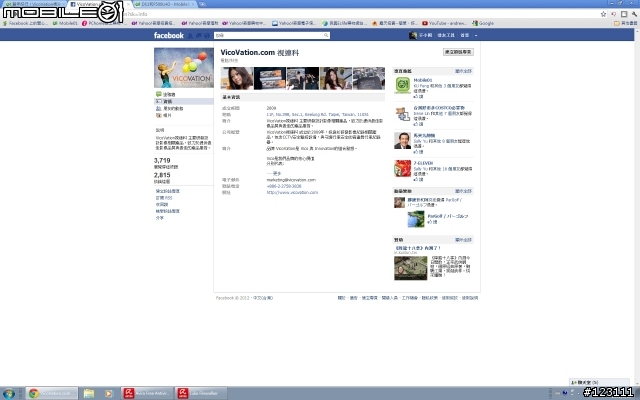Go to 首頁 home in the Facebook header
This screenshot has height=400, width=640.
[464, 36]
